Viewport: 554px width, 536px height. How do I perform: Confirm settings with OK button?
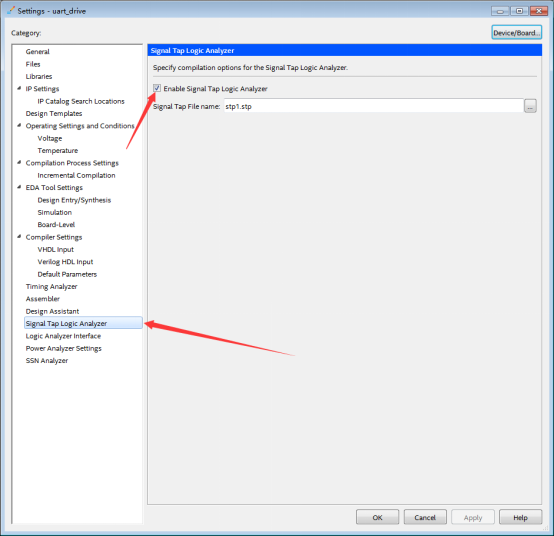point(377,517)
